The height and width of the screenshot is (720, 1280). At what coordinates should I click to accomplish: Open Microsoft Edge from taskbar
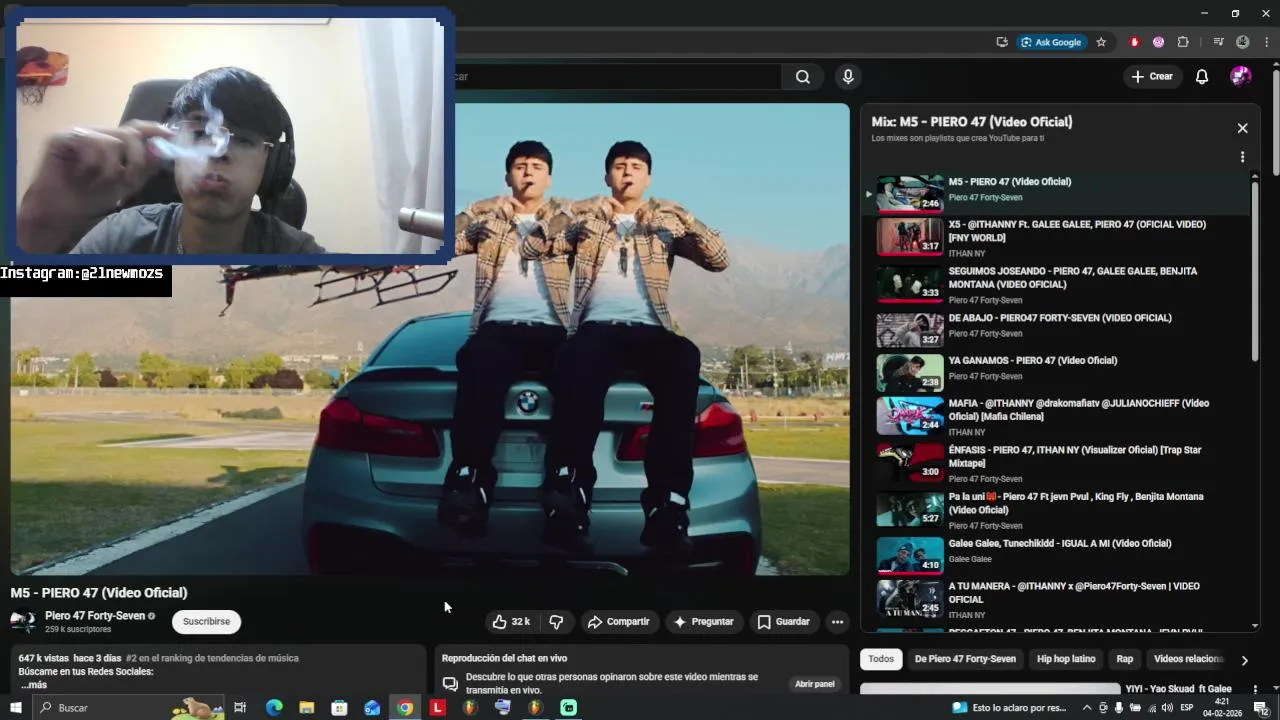coord(273,708)
